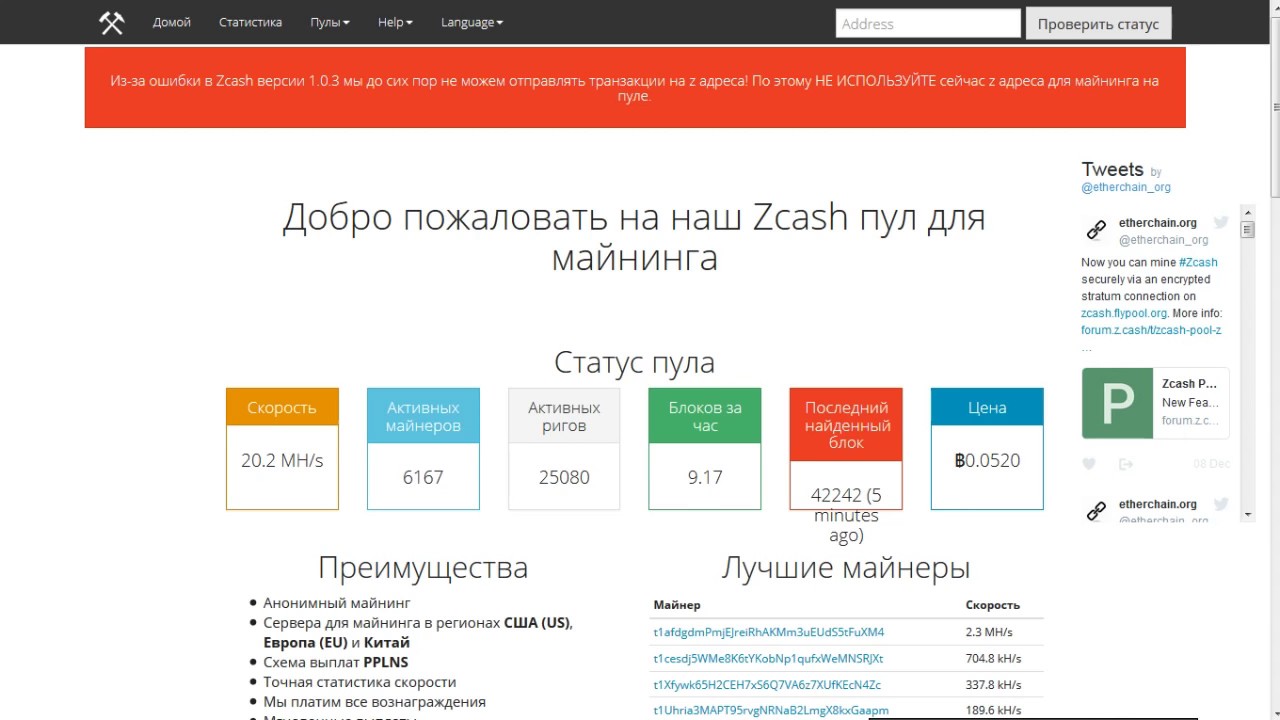Click the 08 Dec tweet date
The height and width of the screenshot is (720, 1280).
point(1212,464)
